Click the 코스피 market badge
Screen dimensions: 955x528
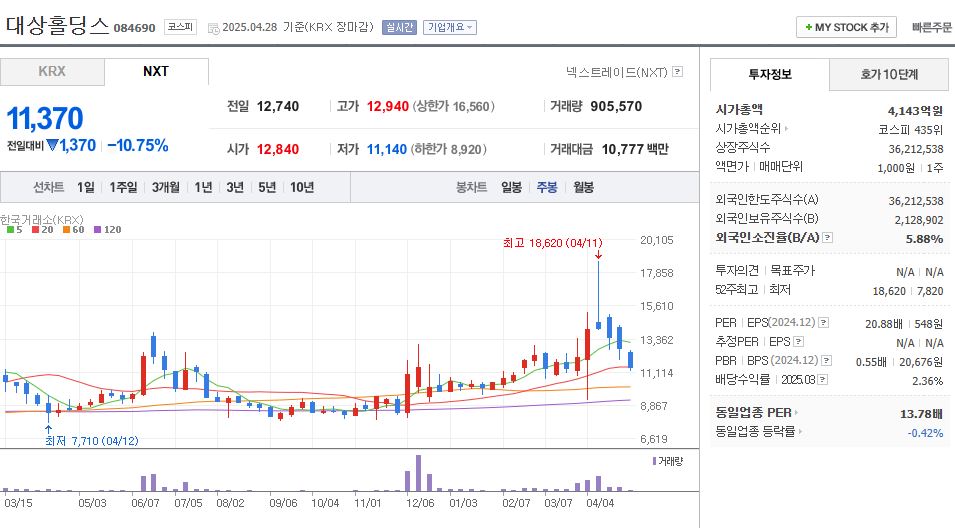(x=180, y=27)
